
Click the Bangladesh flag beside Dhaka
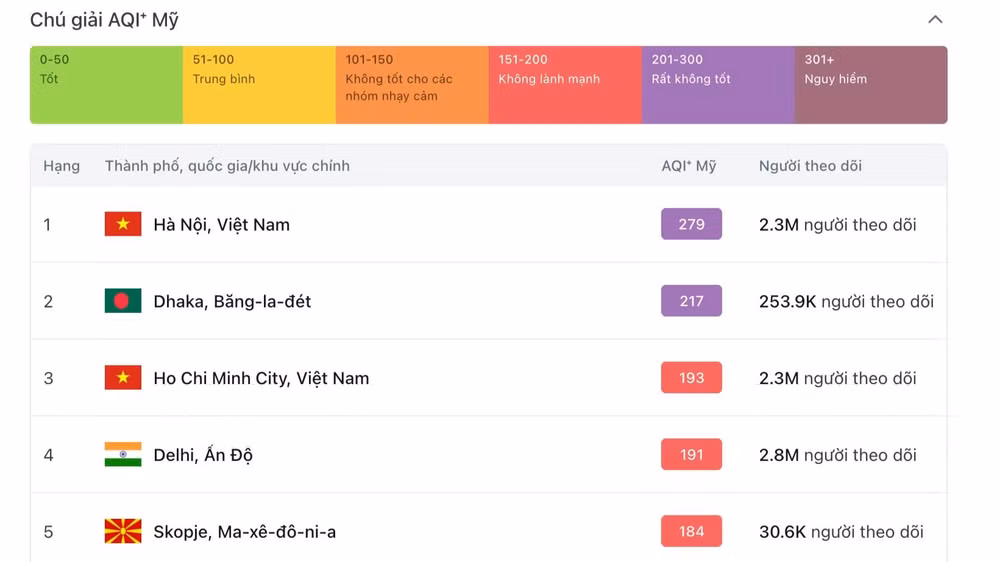coord(123,300)
